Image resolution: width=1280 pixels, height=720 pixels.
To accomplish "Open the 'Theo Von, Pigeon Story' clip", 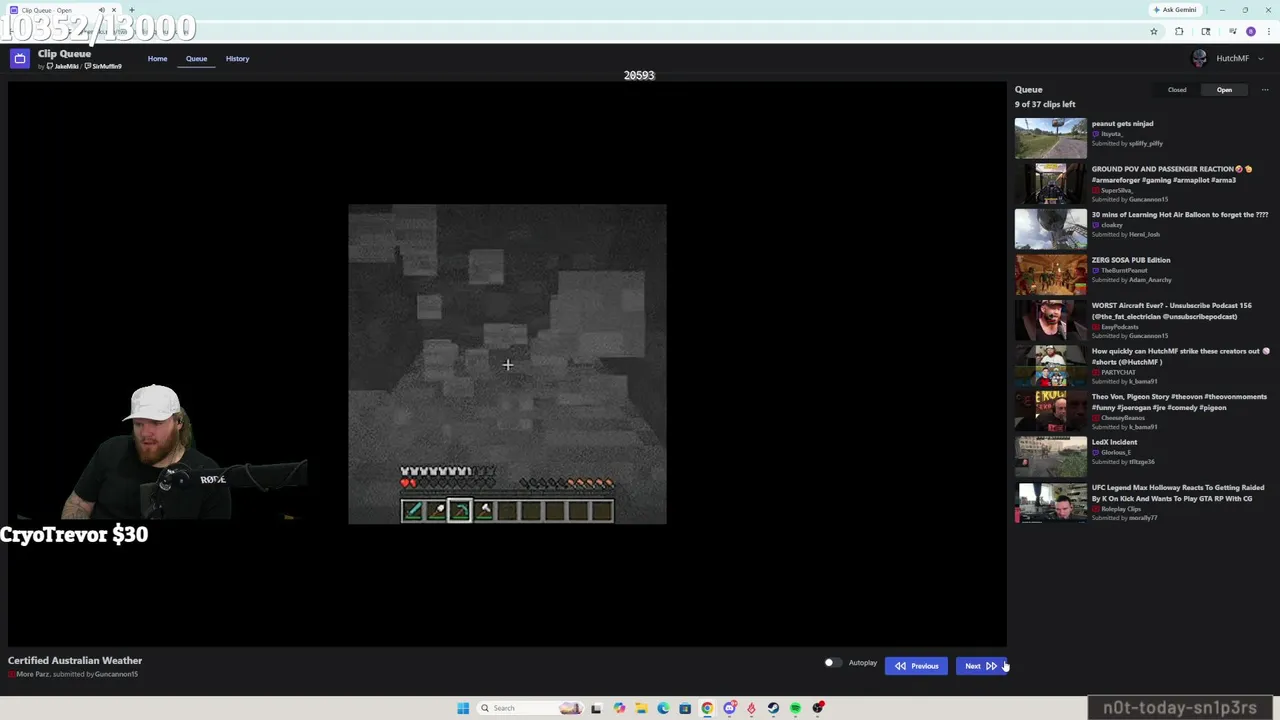I will pyautogui.click(x=1142, y=411).
